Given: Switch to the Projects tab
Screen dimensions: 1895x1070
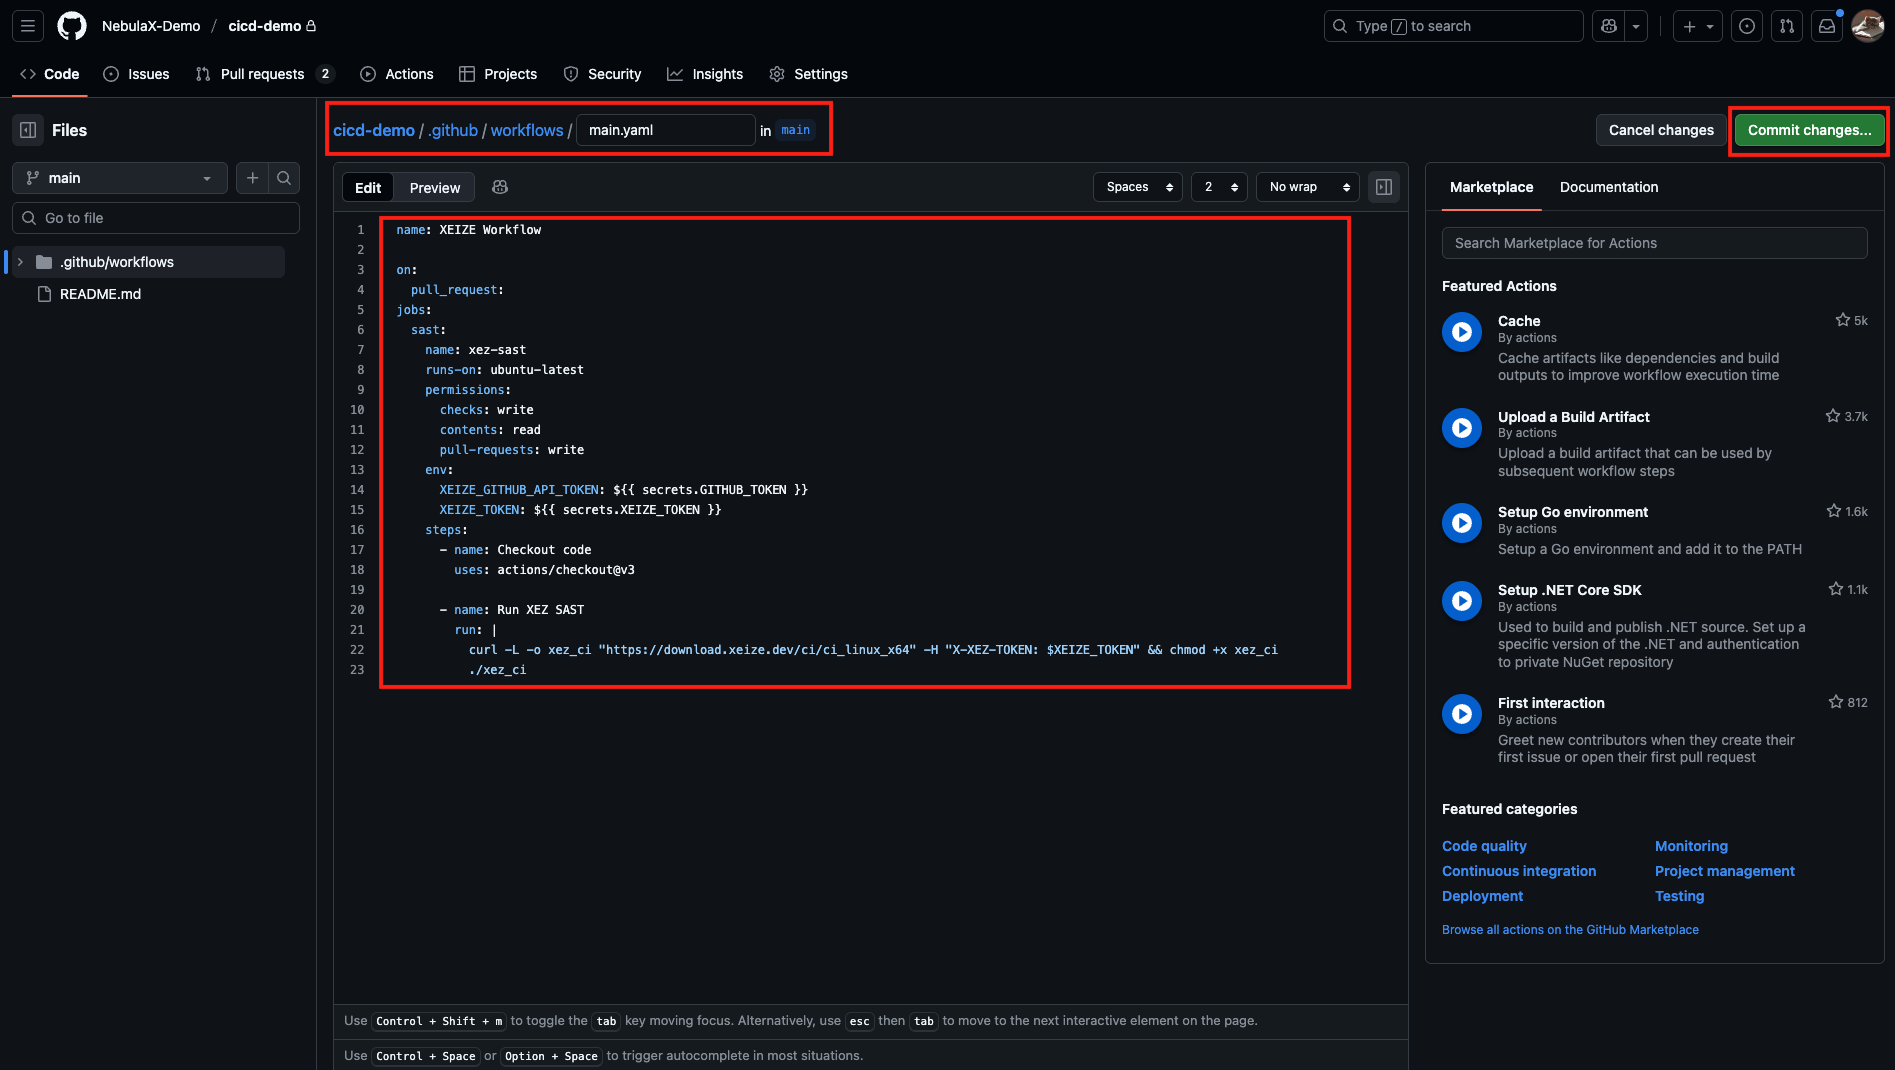Looking at the screenshot, I should tap(498, 74).
